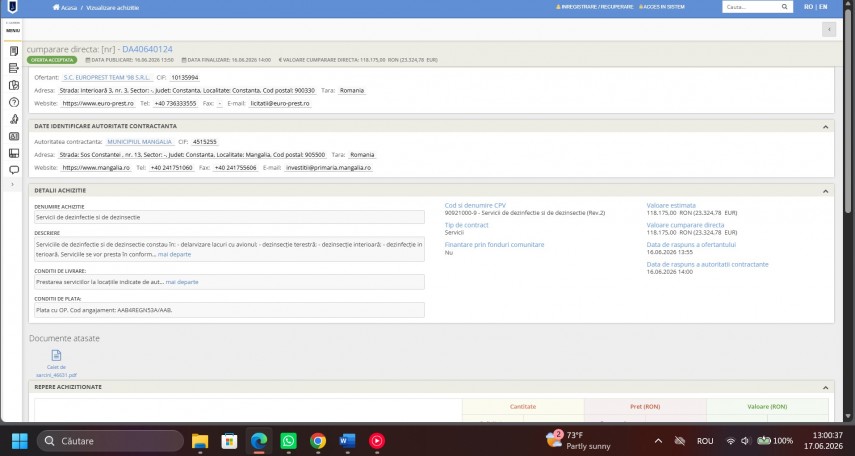Screen dimensions: 855x456
Task: Focus the Cauta search field
Action: coord(751,7)
